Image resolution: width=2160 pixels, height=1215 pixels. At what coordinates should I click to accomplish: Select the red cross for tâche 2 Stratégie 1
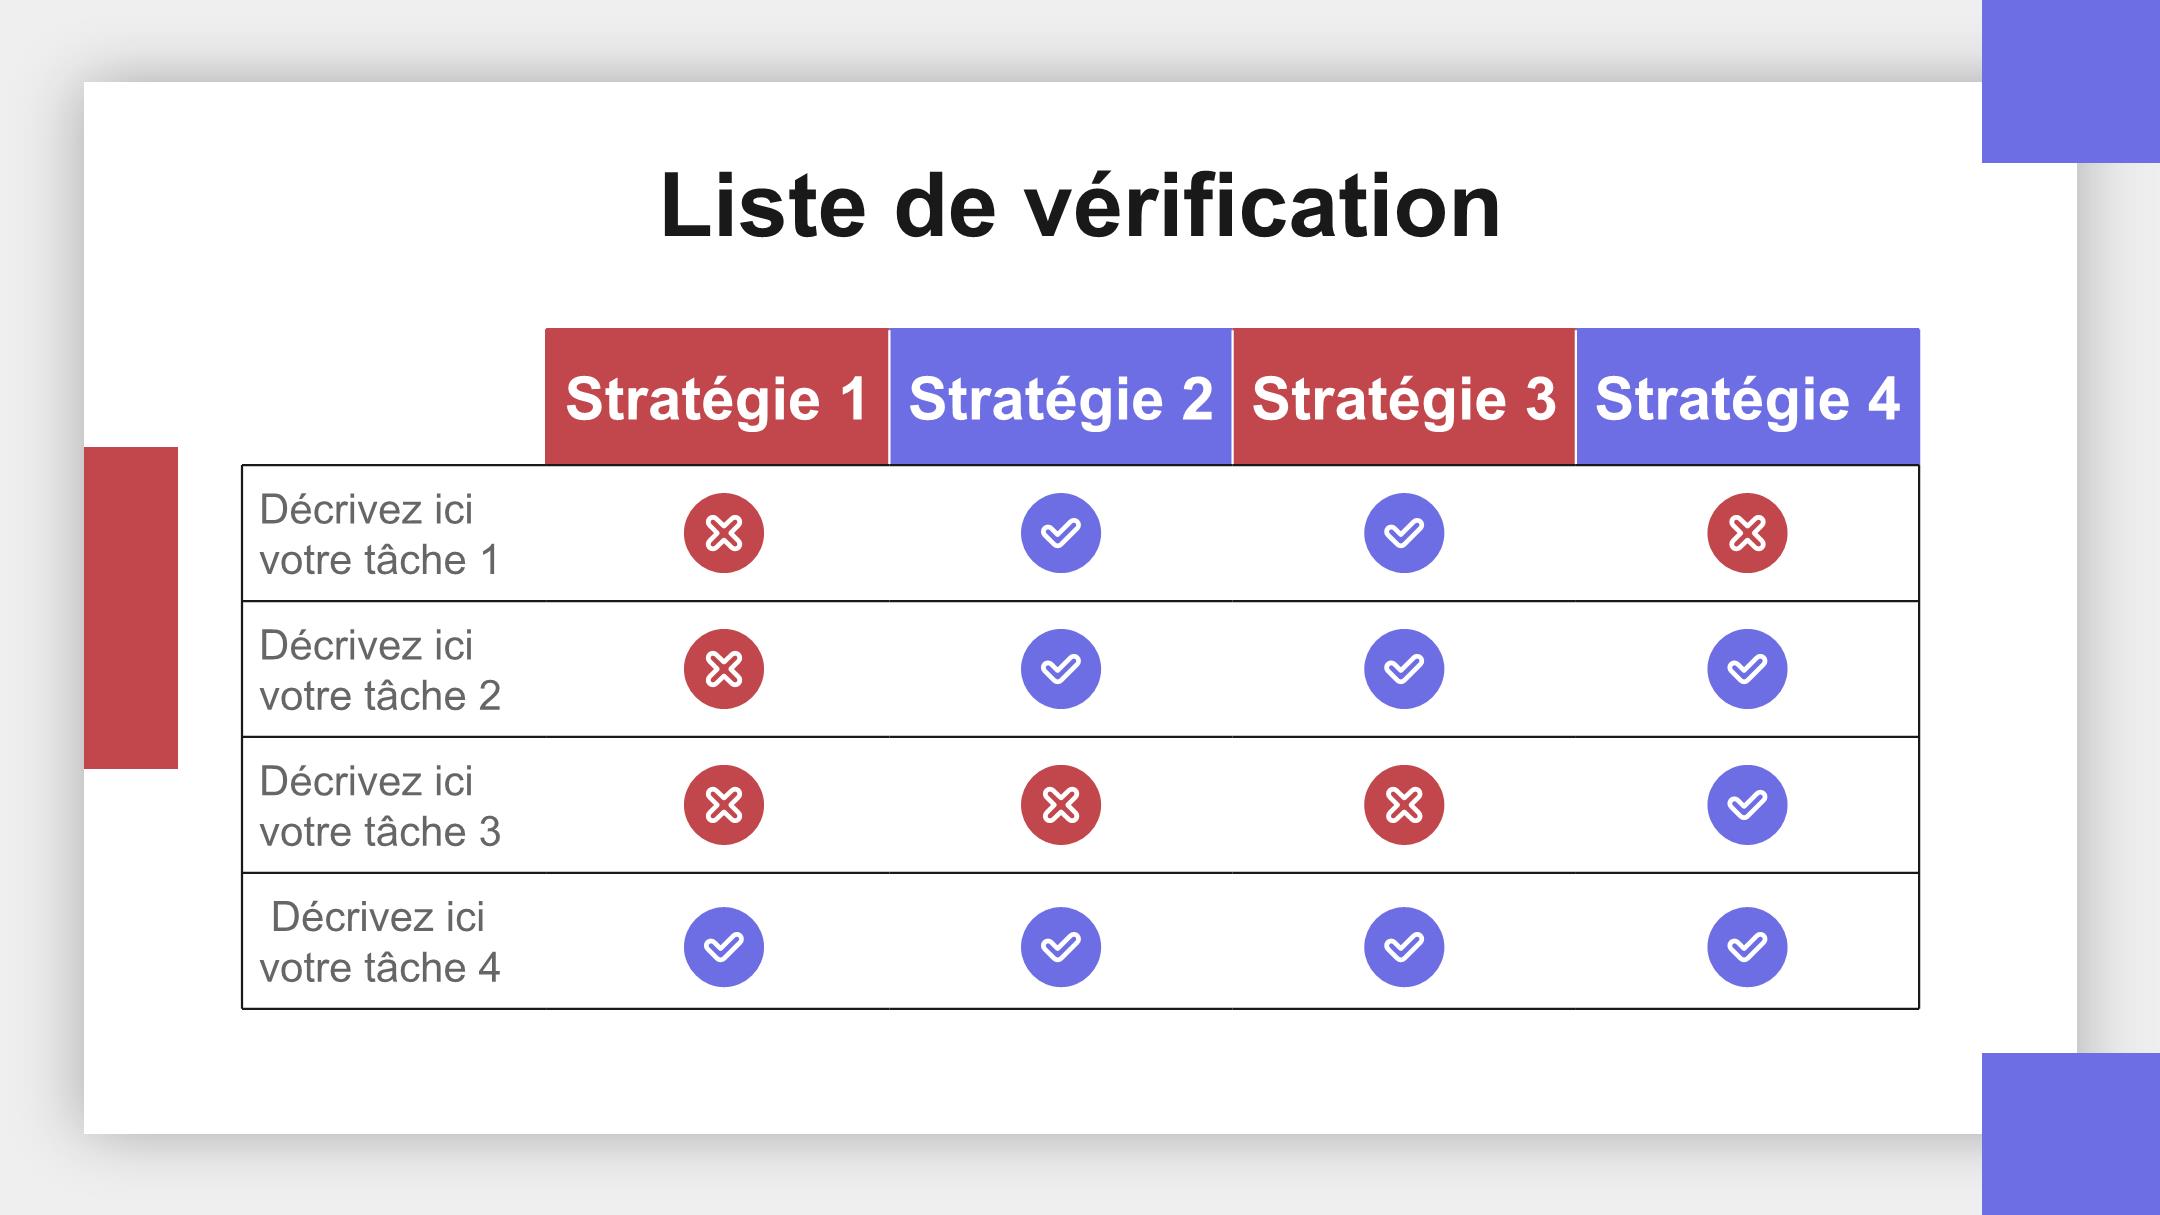724,669
